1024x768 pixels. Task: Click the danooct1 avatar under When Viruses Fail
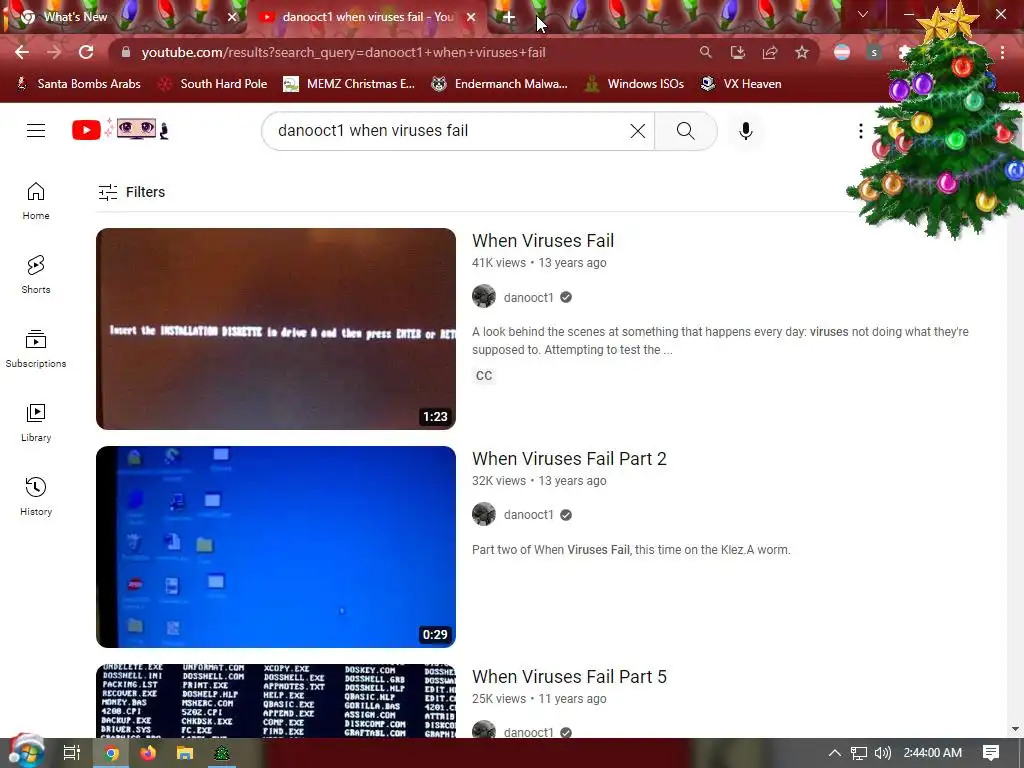tap(484, 296)
